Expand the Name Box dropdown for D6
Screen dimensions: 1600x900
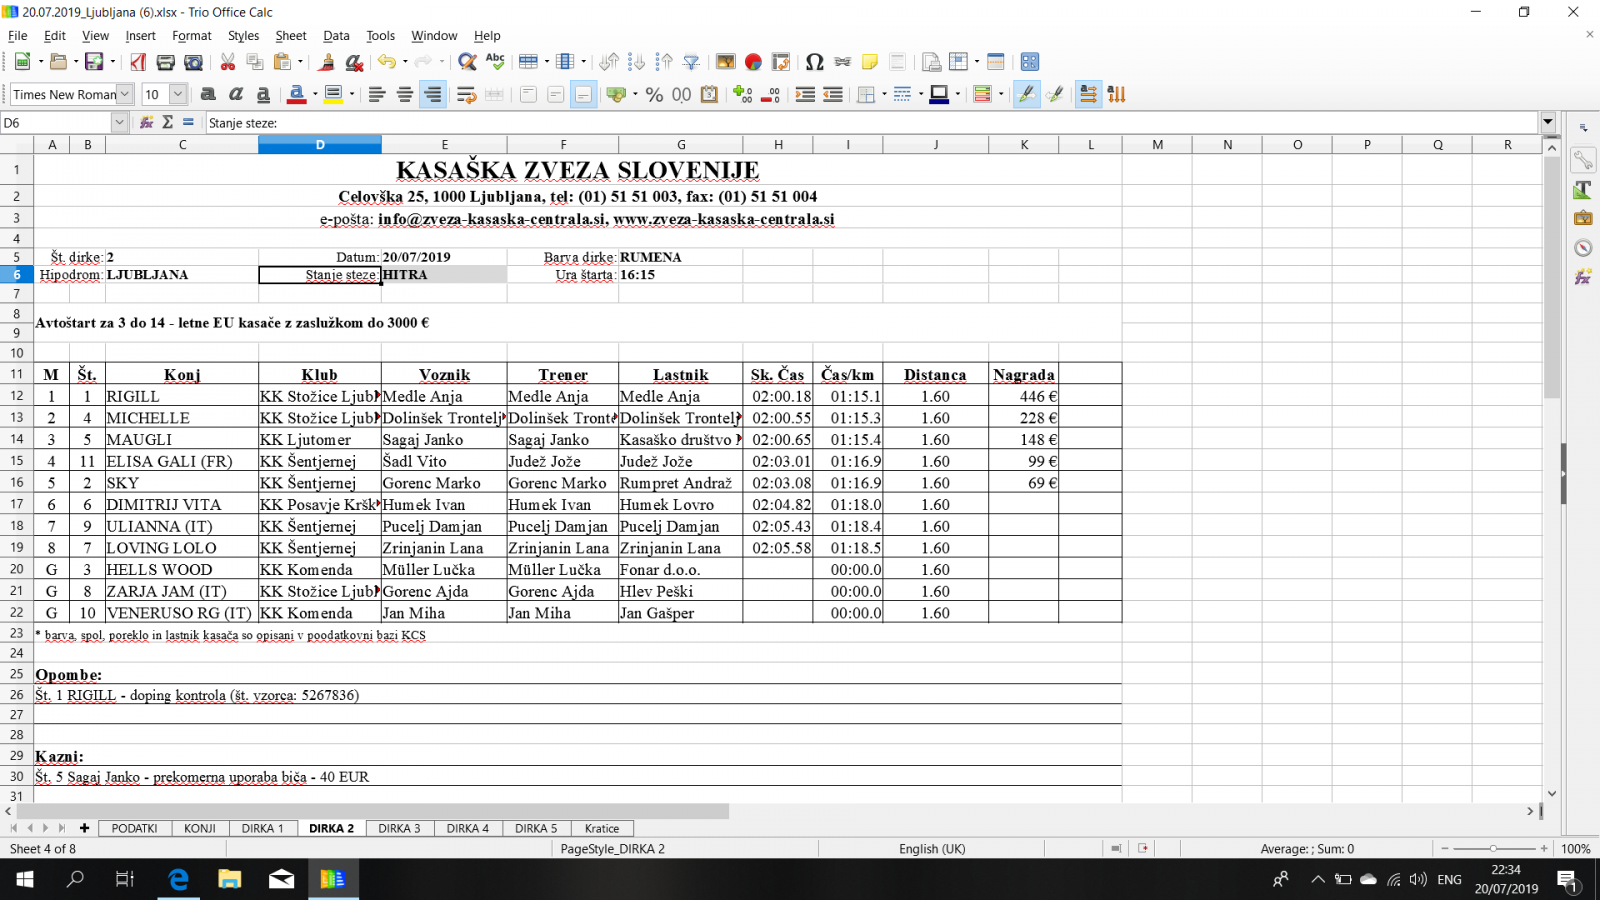[119, 122]
